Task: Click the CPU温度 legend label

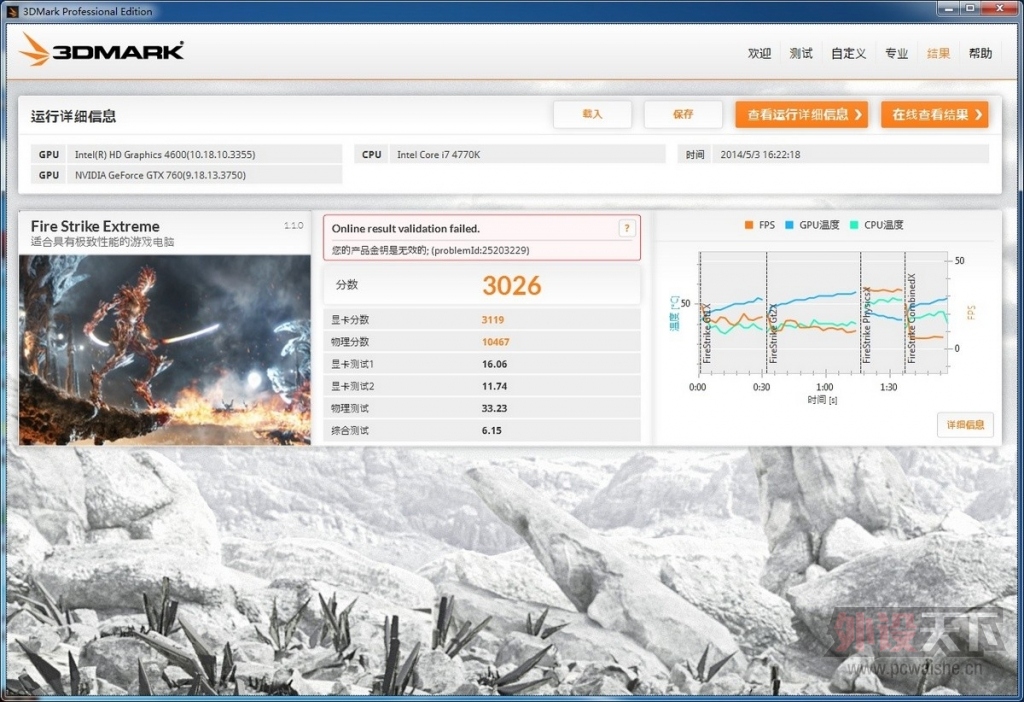Action: pyautogui.click(x=884, y=225)
